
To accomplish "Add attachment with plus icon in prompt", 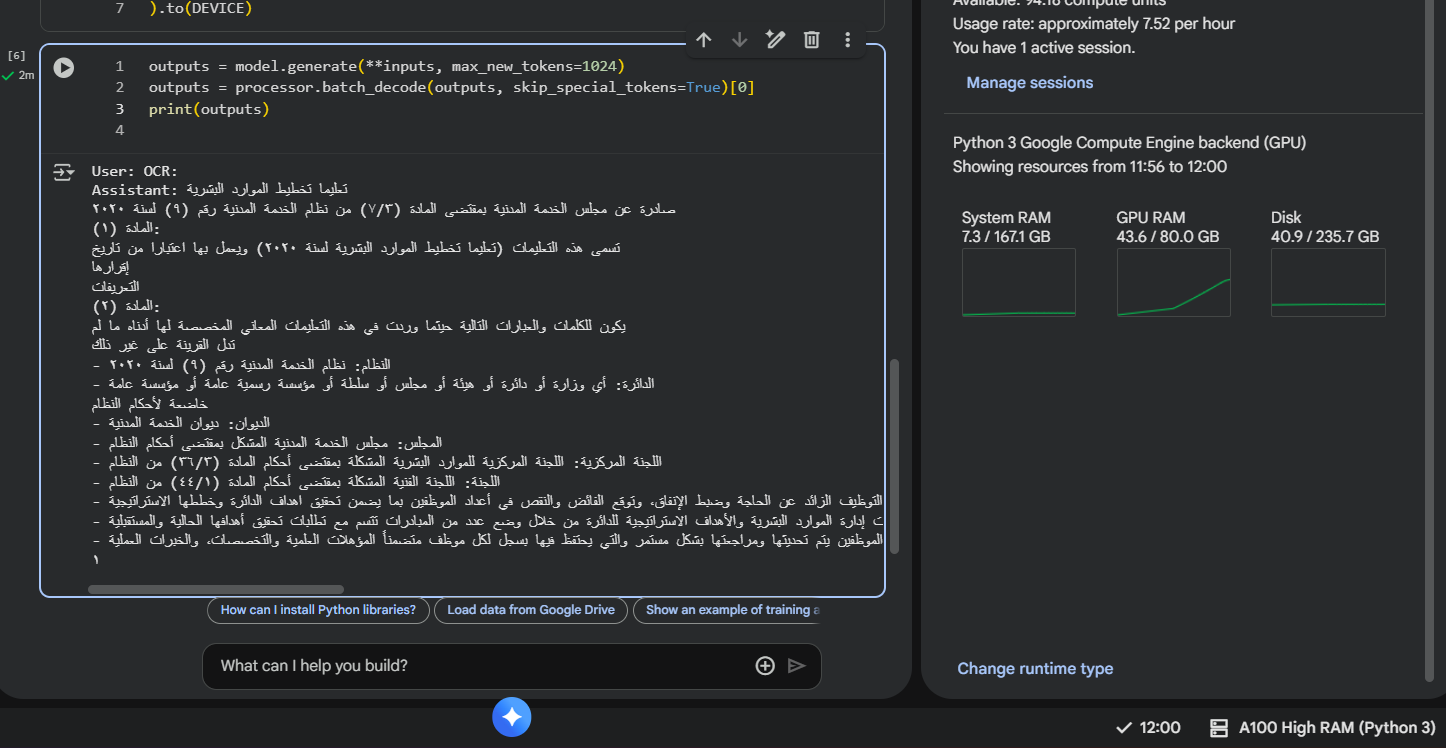I will (764, 666).
